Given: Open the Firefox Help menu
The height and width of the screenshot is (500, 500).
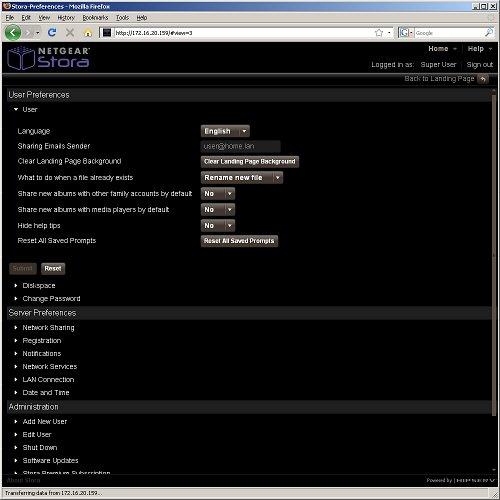Looking at the screenshot, I should tap(142, 18).
